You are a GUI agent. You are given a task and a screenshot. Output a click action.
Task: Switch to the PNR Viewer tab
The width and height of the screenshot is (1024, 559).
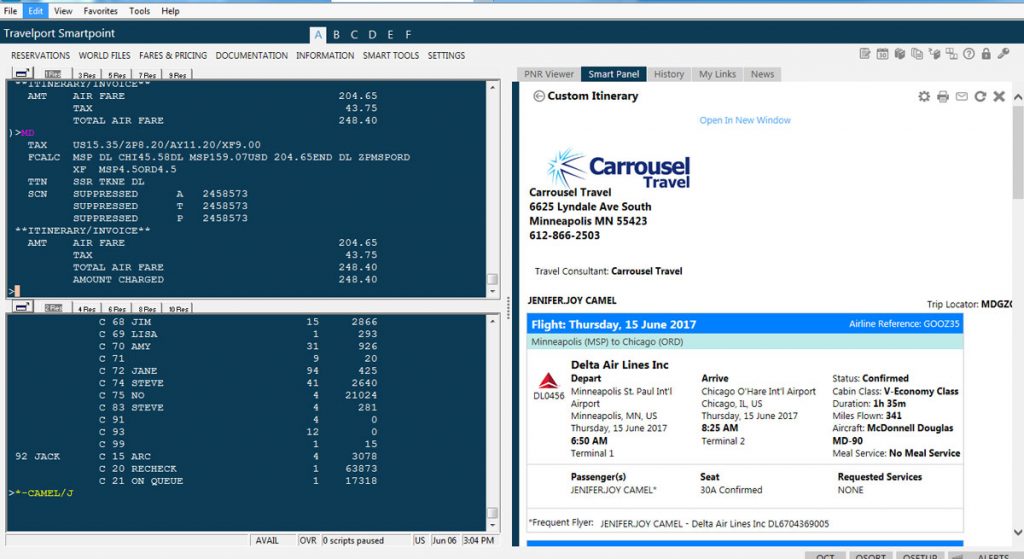click(x=549, y=74)
